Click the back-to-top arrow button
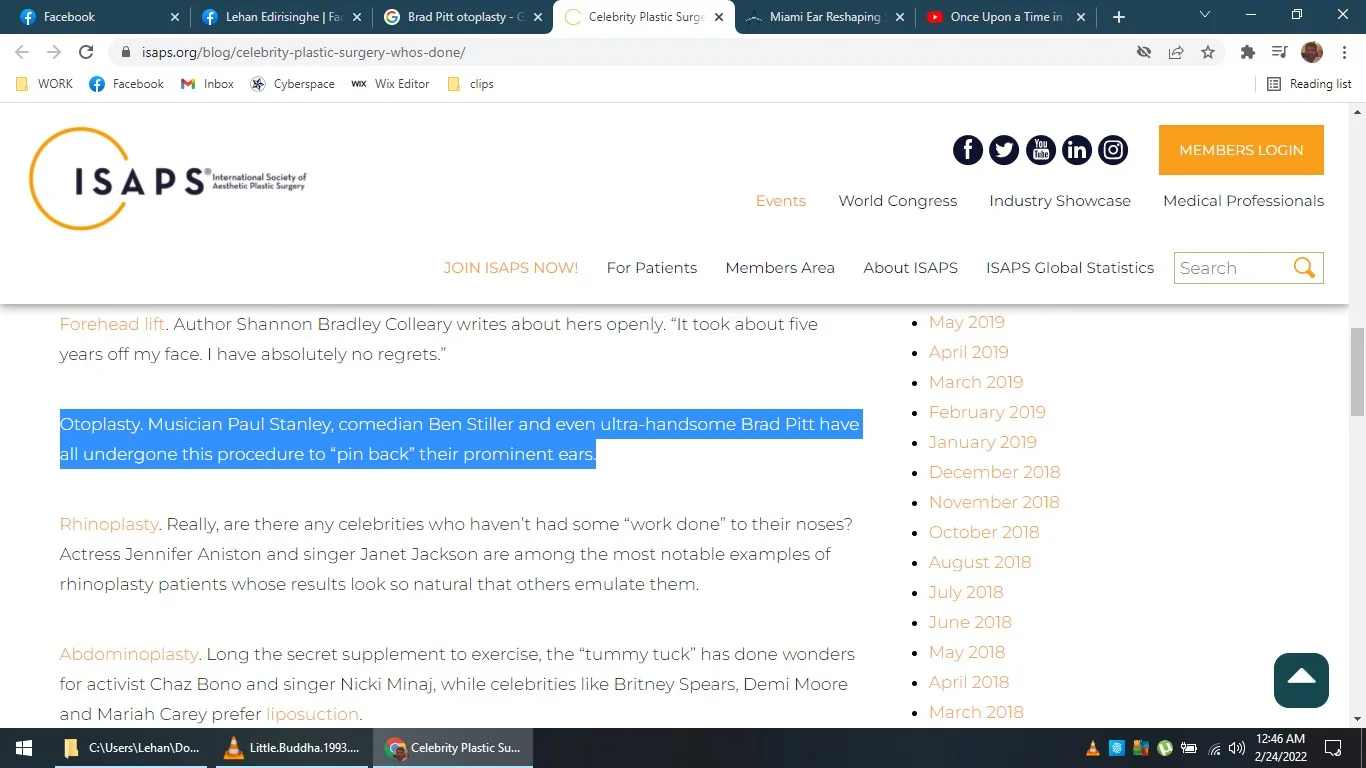This screenshot has width=1366, height=768. click(1301, 680)
